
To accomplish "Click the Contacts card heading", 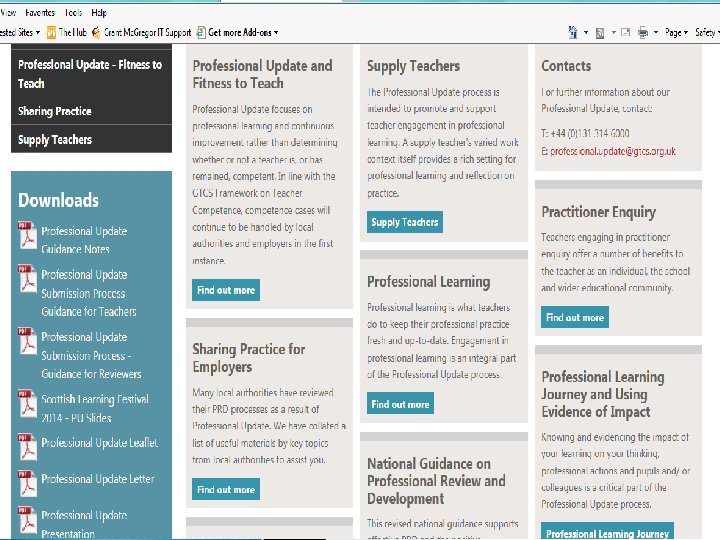I will [566, 66].
